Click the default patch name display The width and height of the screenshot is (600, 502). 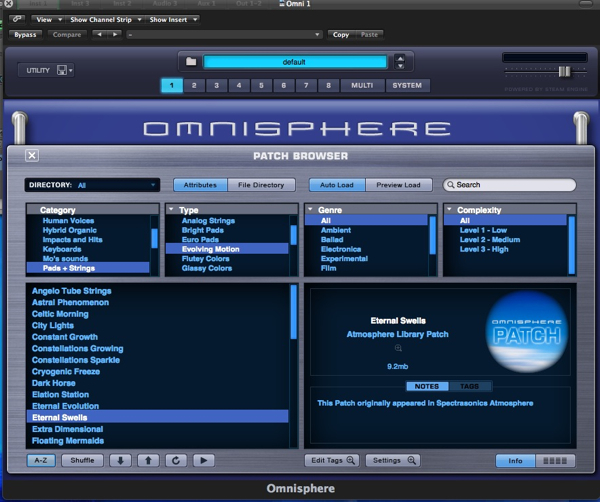(x=295, y=62)
